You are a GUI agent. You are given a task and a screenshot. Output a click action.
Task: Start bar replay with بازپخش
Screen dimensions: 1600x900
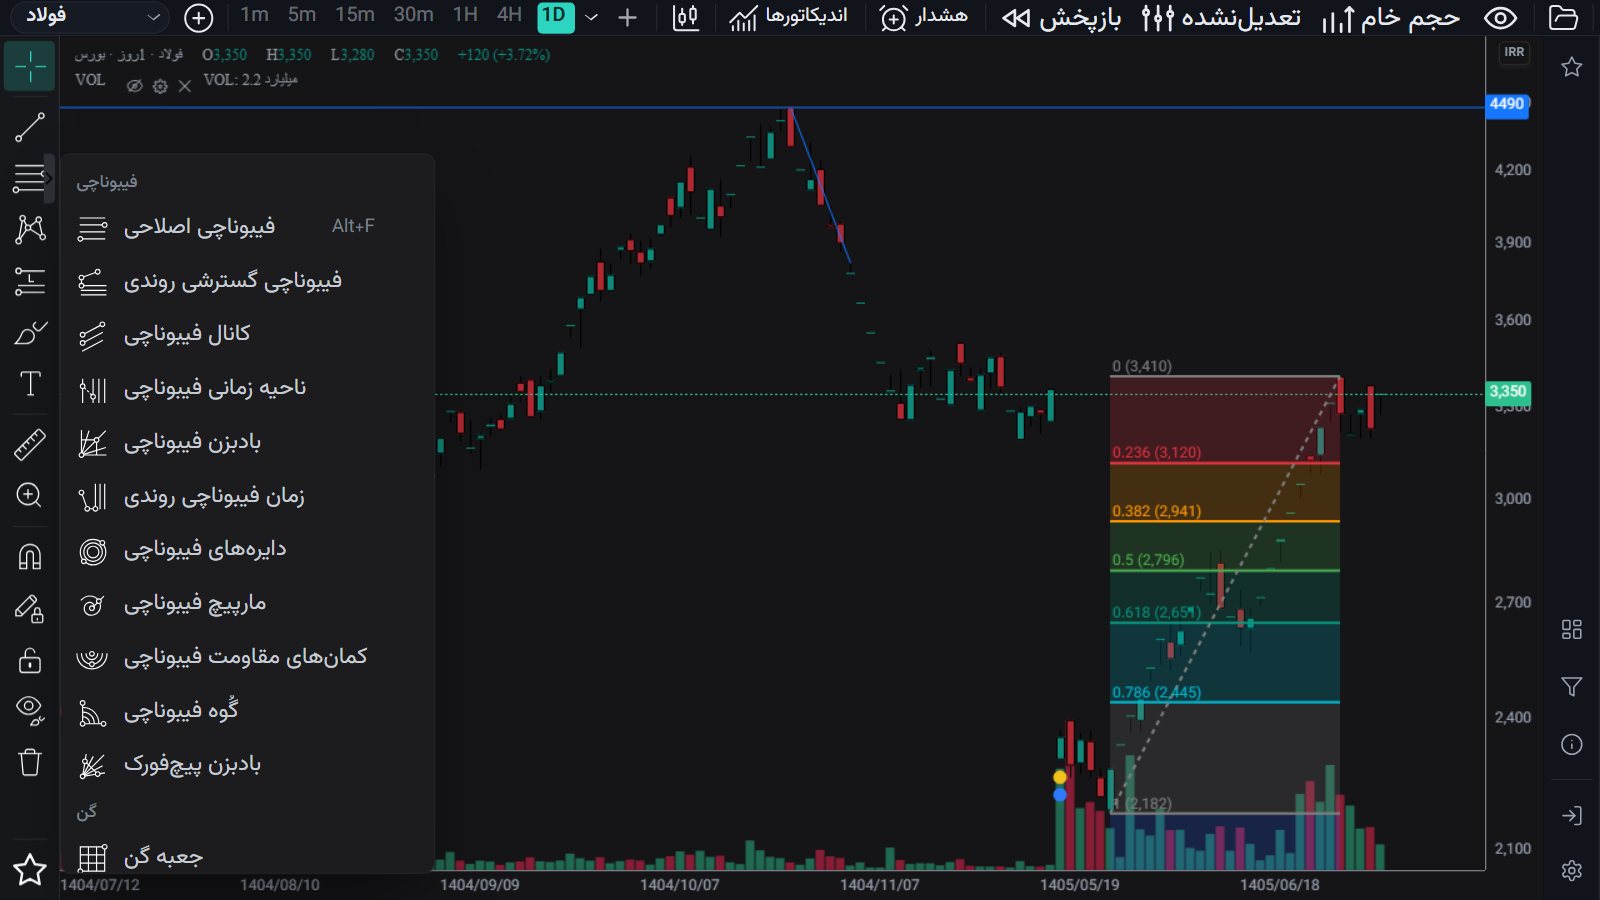click(x=1062, y=17)
